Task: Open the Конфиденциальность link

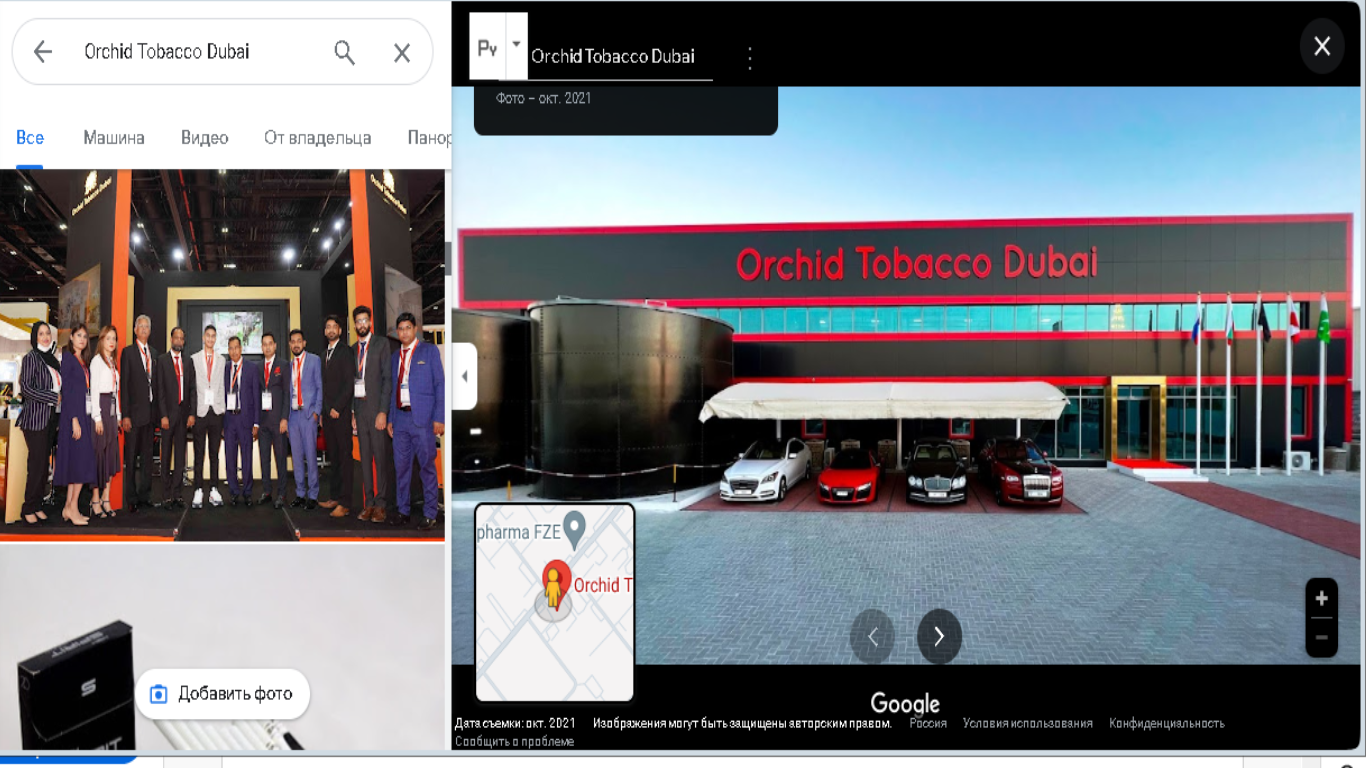Action: 1167,723
